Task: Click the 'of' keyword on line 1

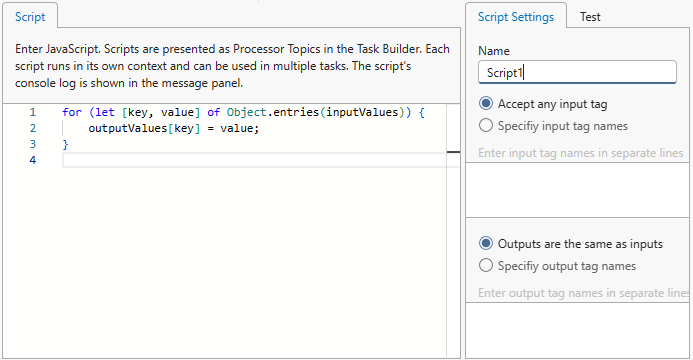Action: pos(213,112)
